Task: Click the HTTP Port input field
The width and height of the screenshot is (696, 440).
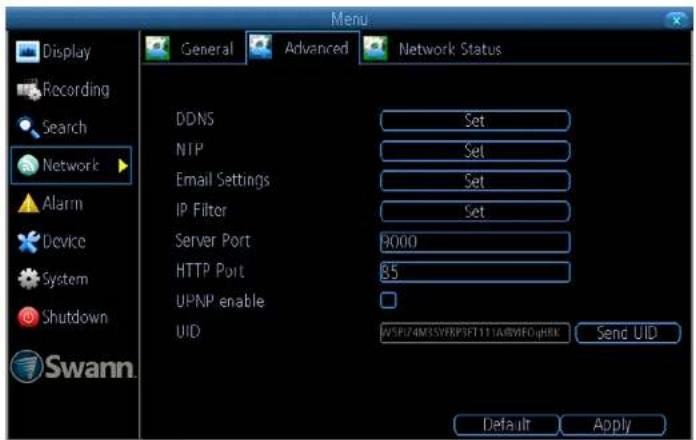Action: [x=475, y=272]
